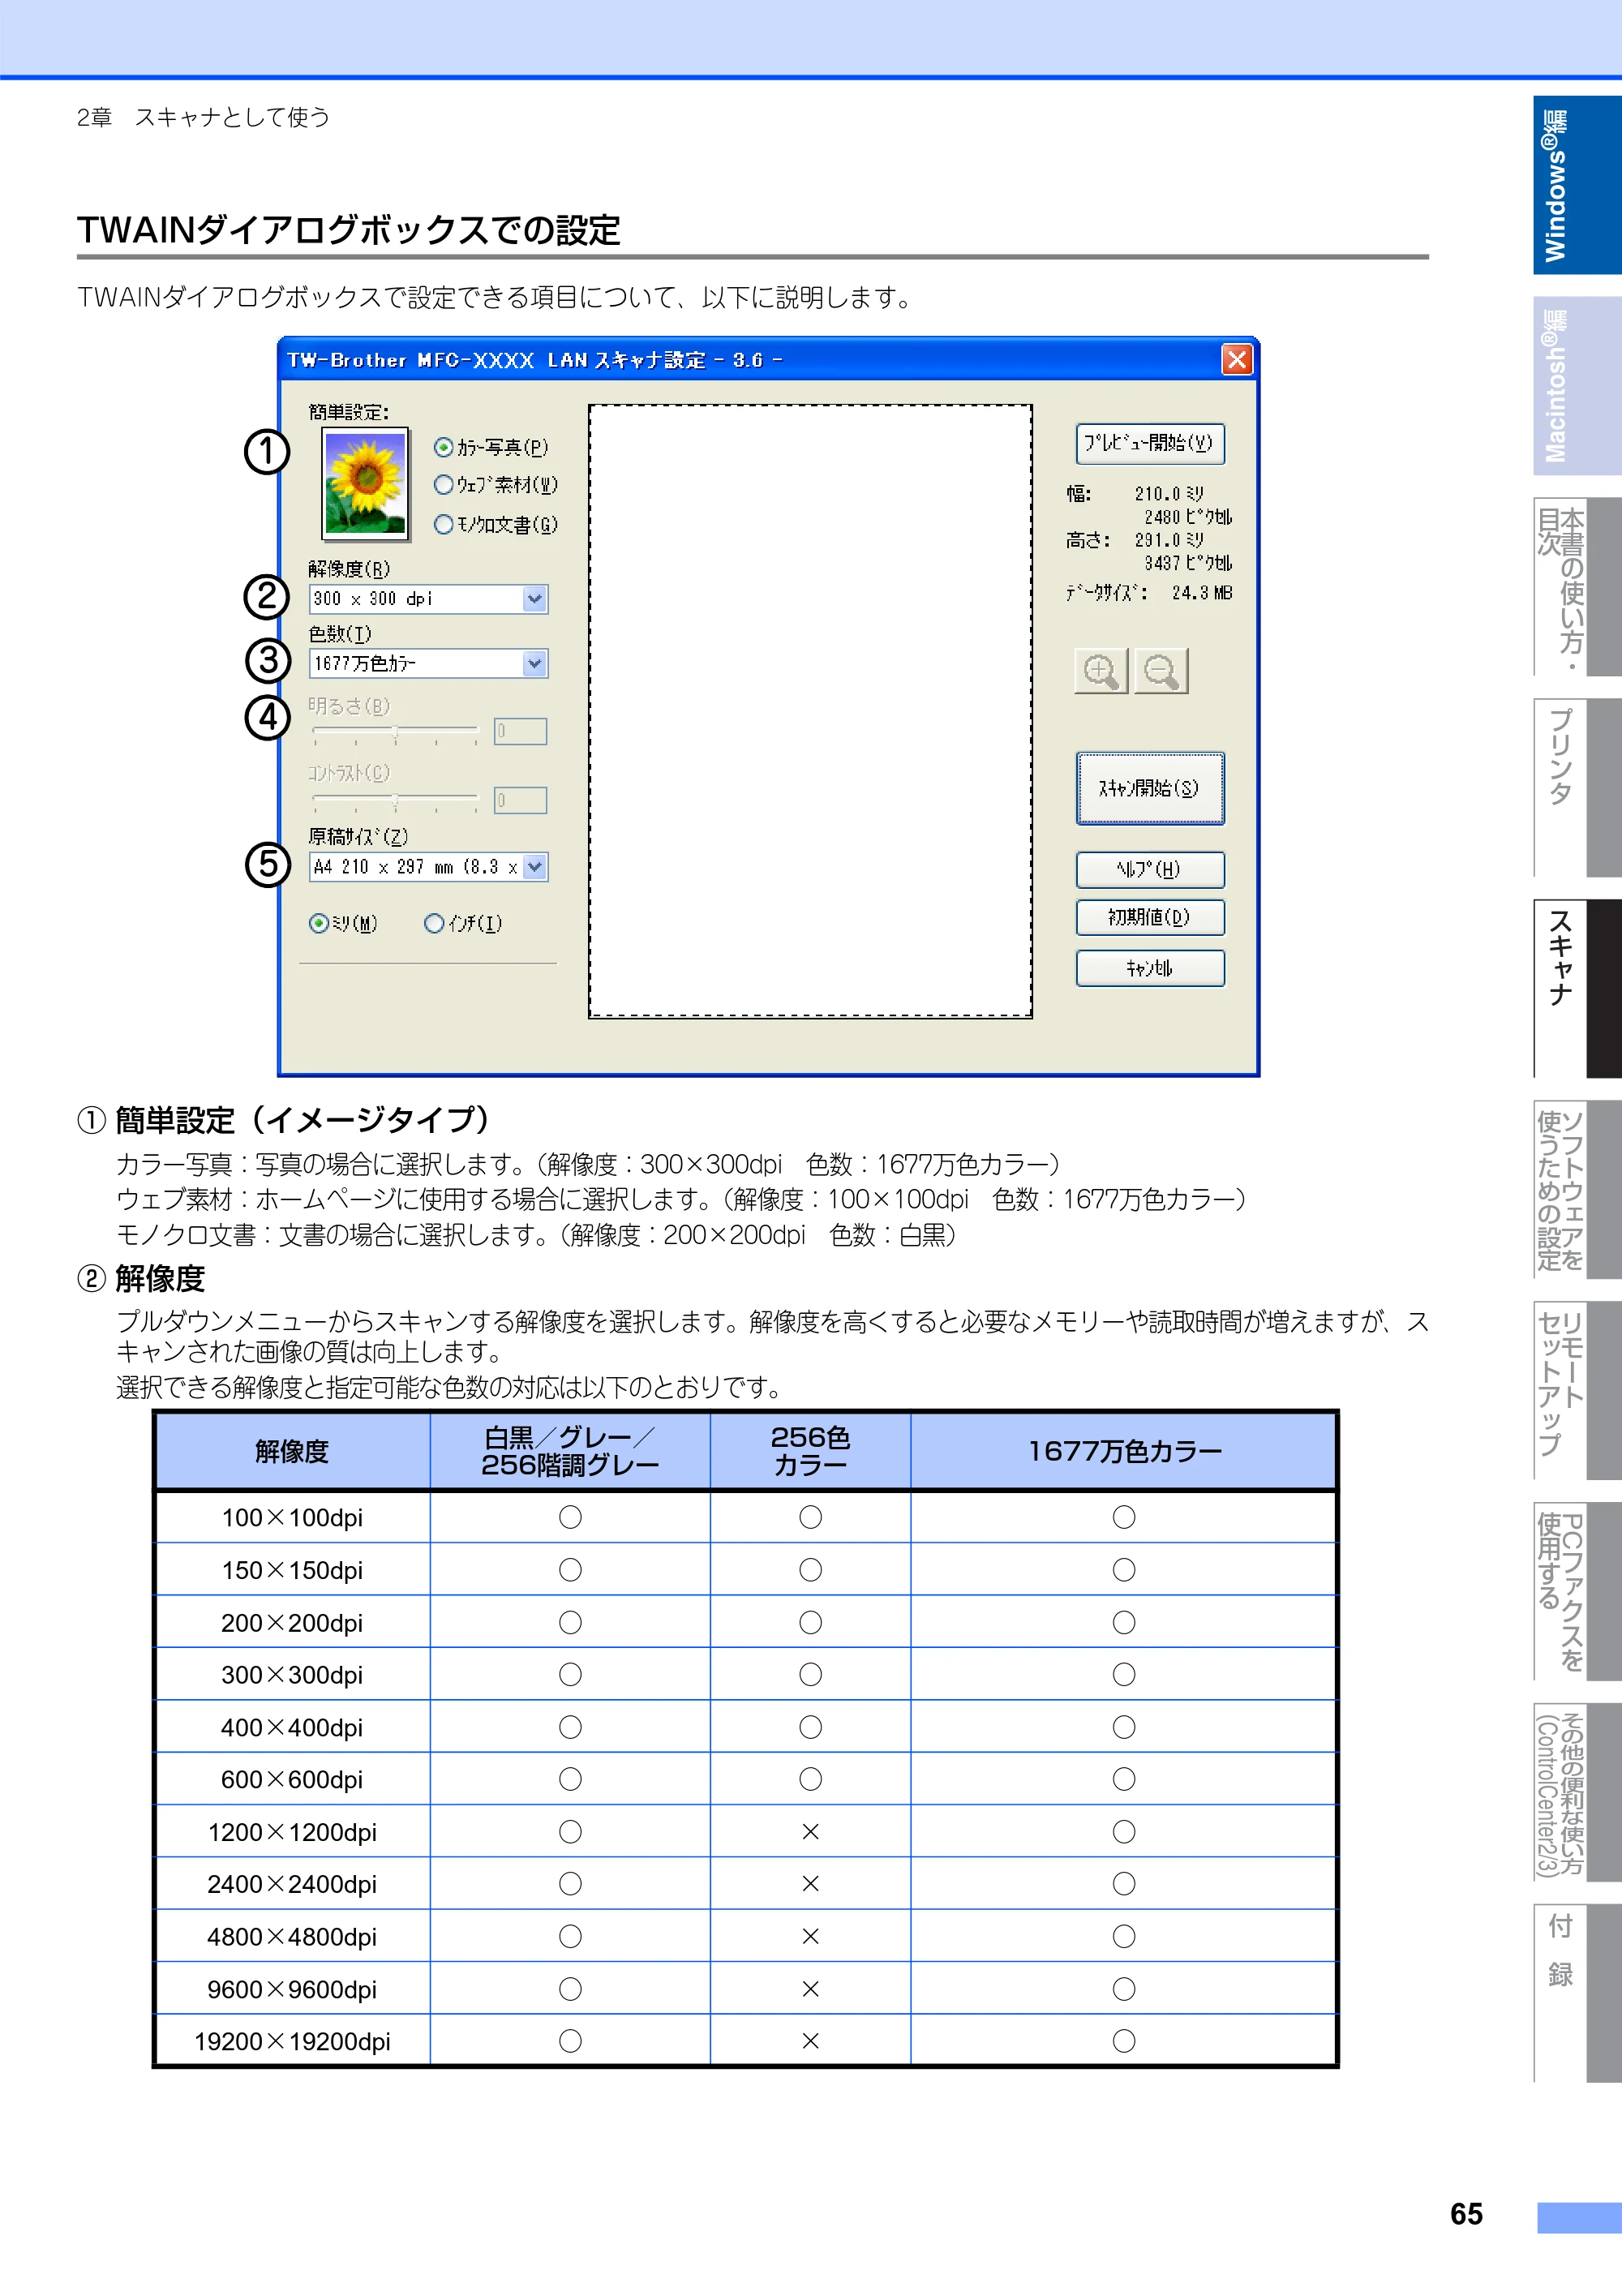This screenshot has width=1622, height=2296.
Task: Click the contrast value input field
Action: point(520,800)
